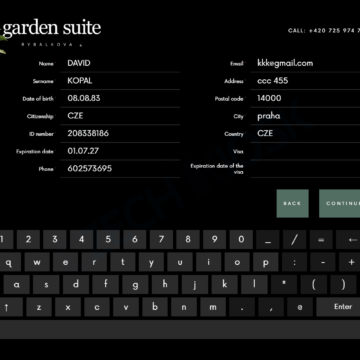Select the Citizenship field
The image size is (360, 360).
click(120, 116)
